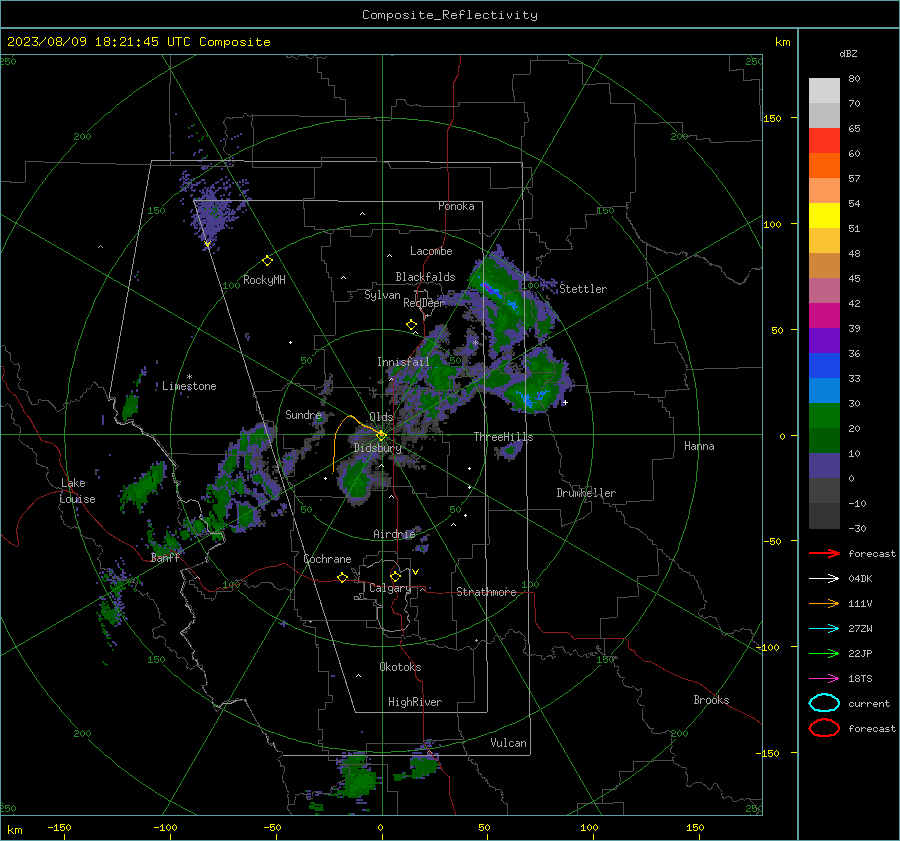Click the Sundre town label
This screenshot has height=841, width=900.
(x=303, y=415)
